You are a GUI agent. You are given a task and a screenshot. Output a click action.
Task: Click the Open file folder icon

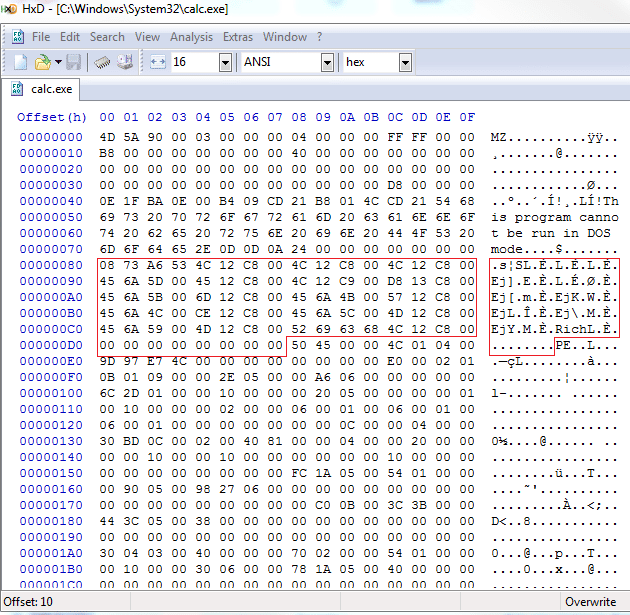(x=43, y=62)
